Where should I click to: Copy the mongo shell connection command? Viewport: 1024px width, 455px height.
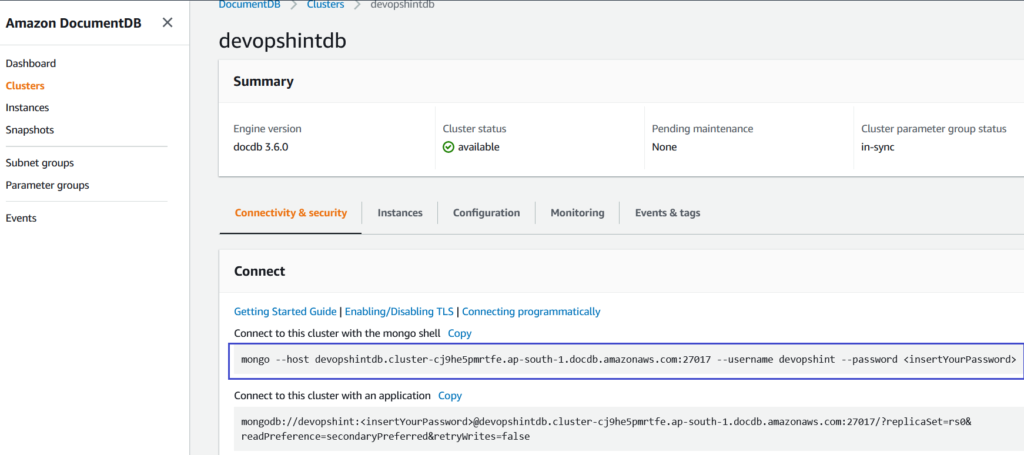click(x=459, y=334)
